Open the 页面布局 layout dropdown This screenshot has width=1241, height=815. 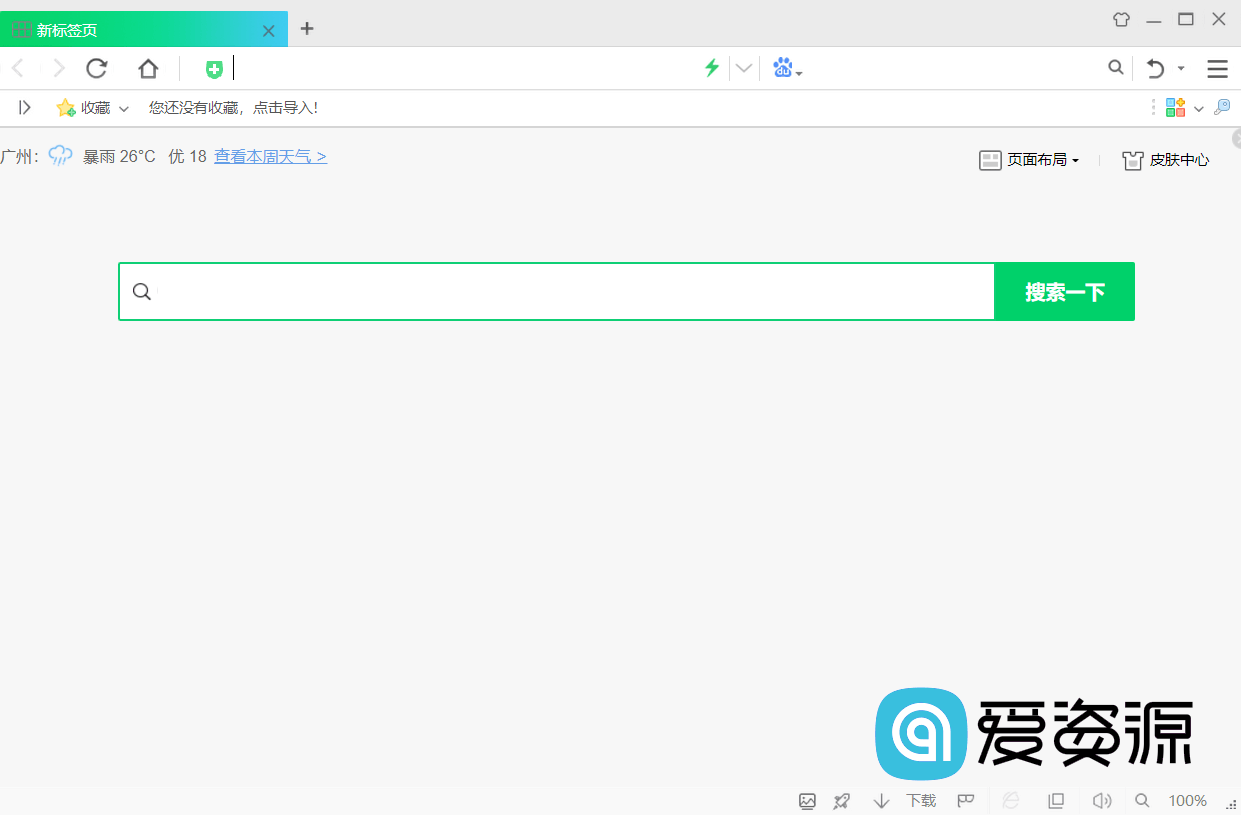pos(1030,159)
